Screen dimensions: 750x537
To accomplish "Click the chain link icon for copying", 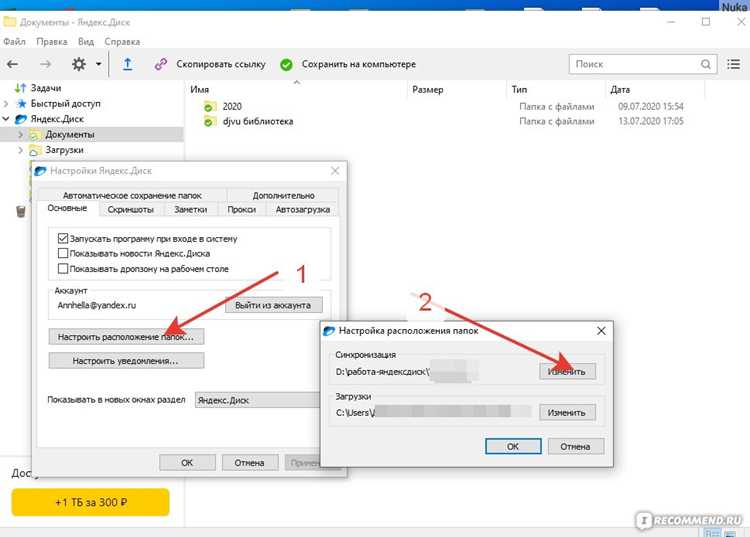I will point(161,64).
